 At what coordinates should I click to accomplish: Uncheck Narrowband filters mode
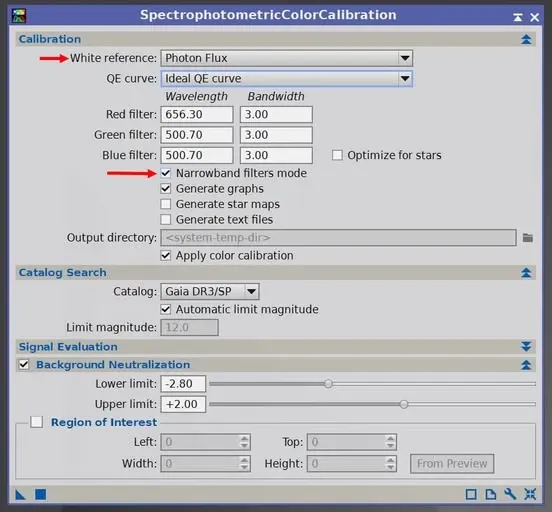(x=165, y=173)
